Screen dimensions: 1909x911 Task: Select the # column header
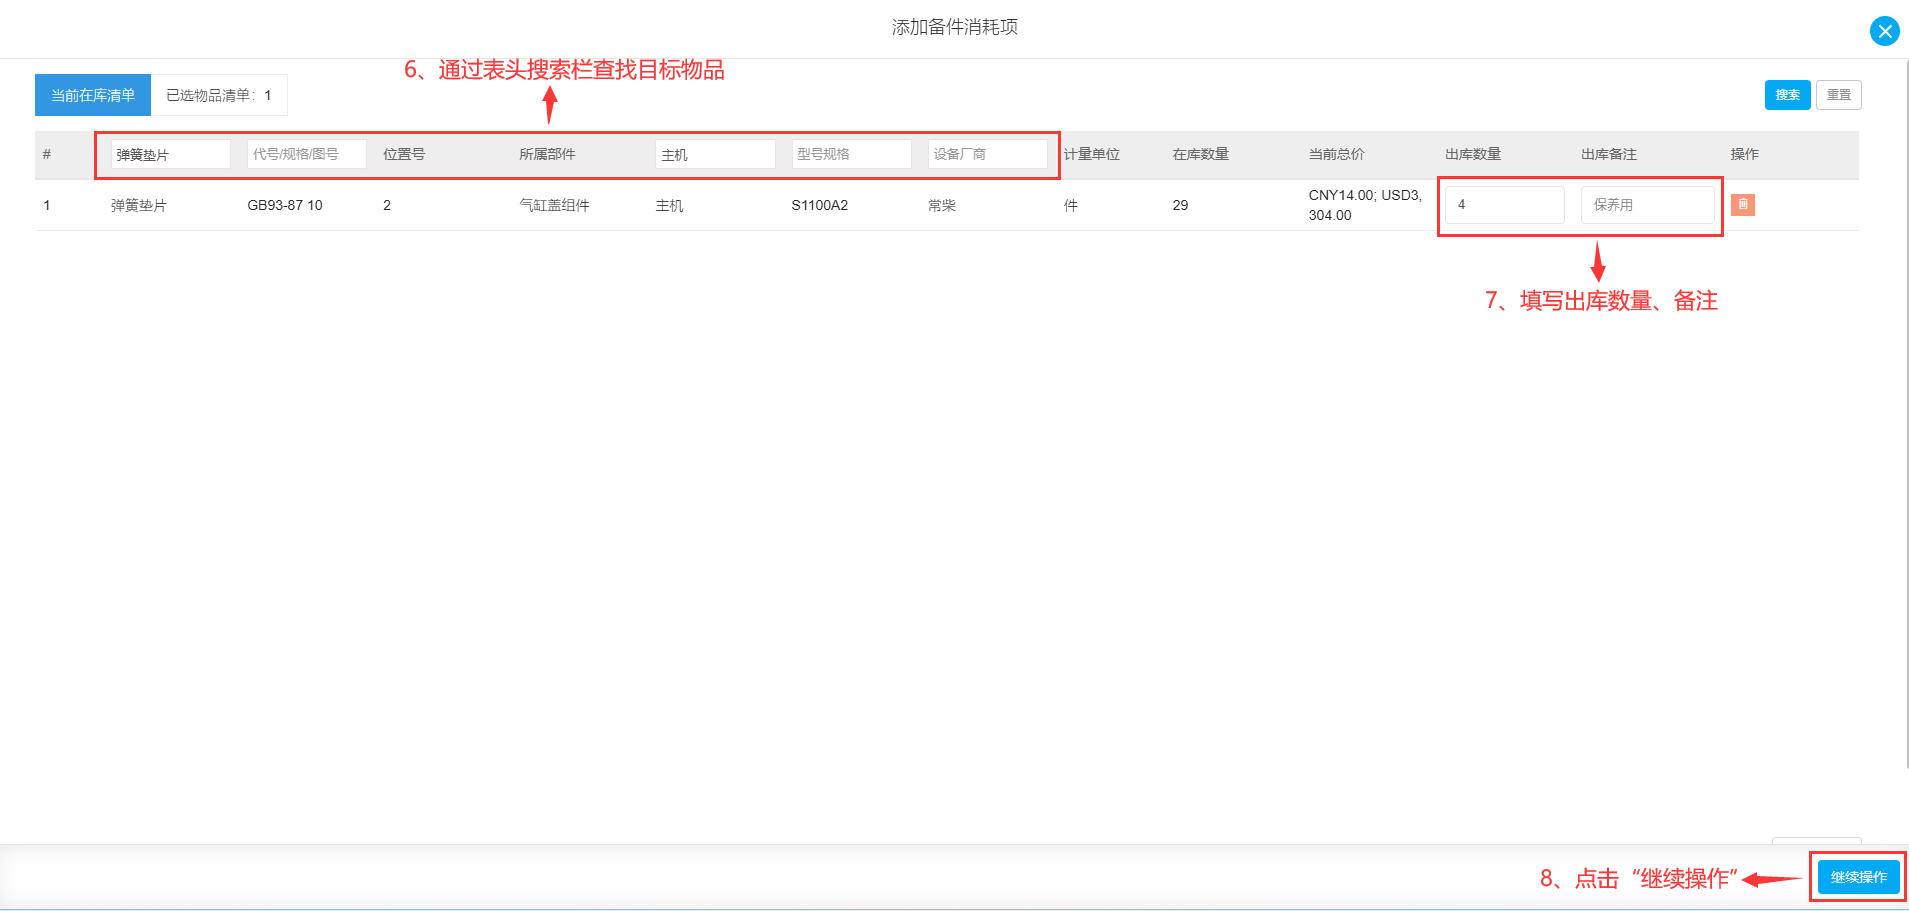point(47,154)
